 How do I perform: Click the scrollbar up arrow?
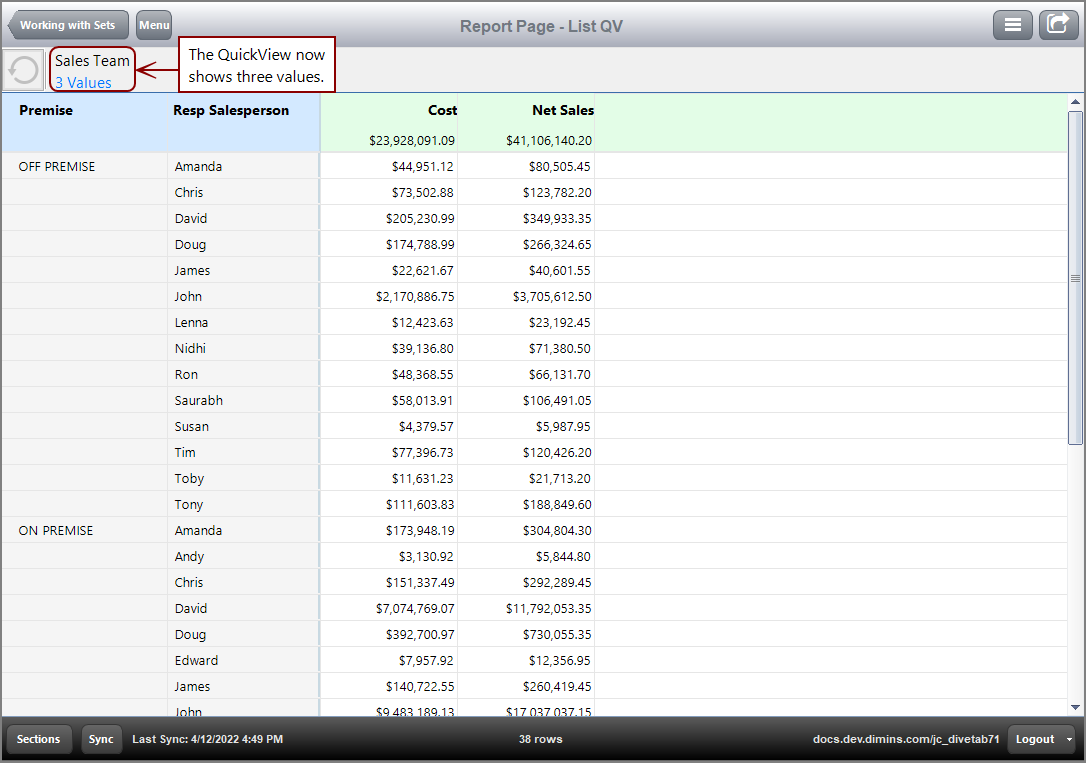1076,99
